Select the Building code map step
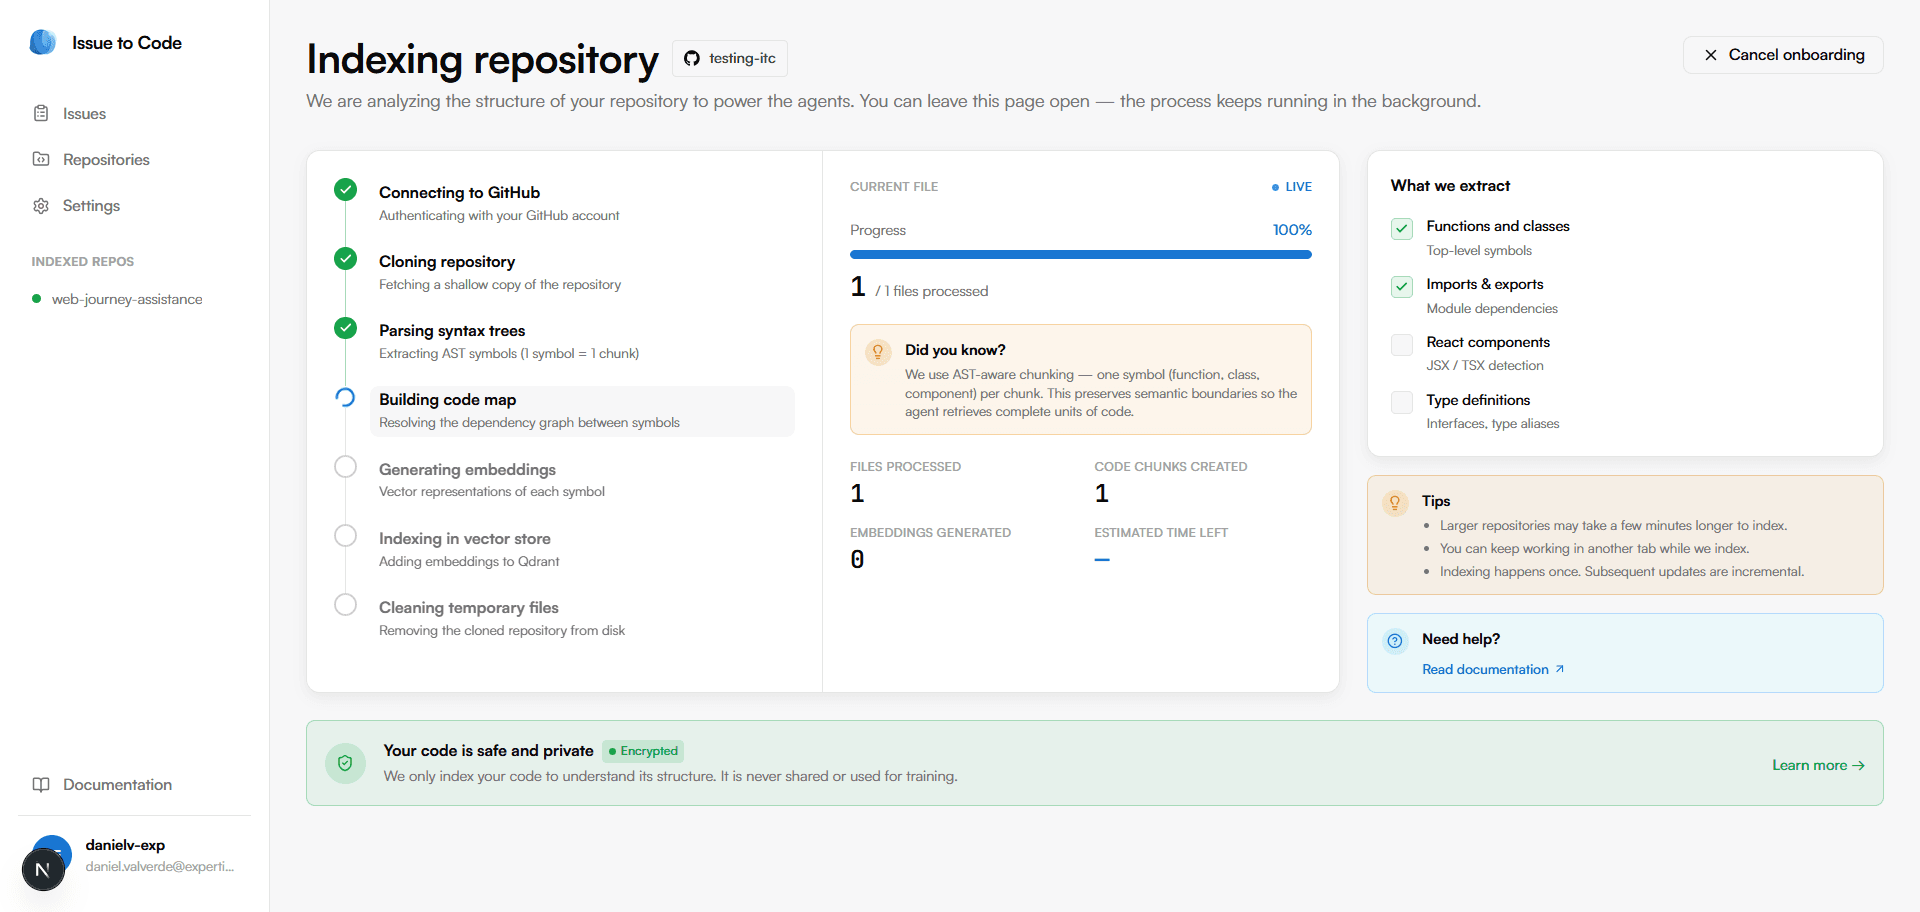 tap(582, 410)
